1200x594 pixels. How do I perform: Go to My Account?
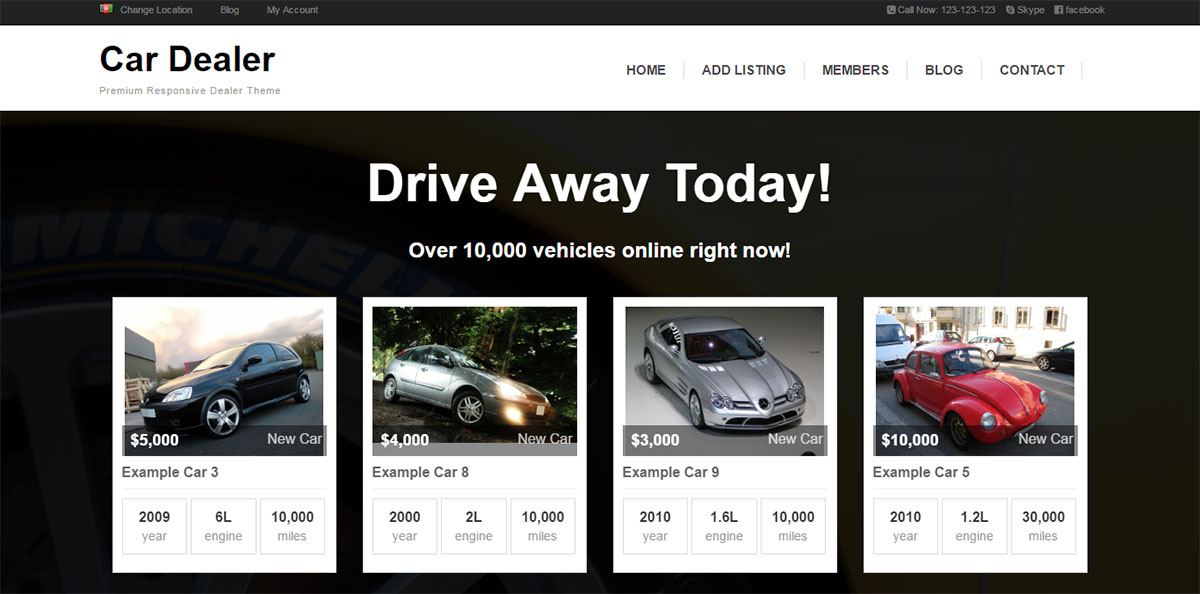coord(293,10)
